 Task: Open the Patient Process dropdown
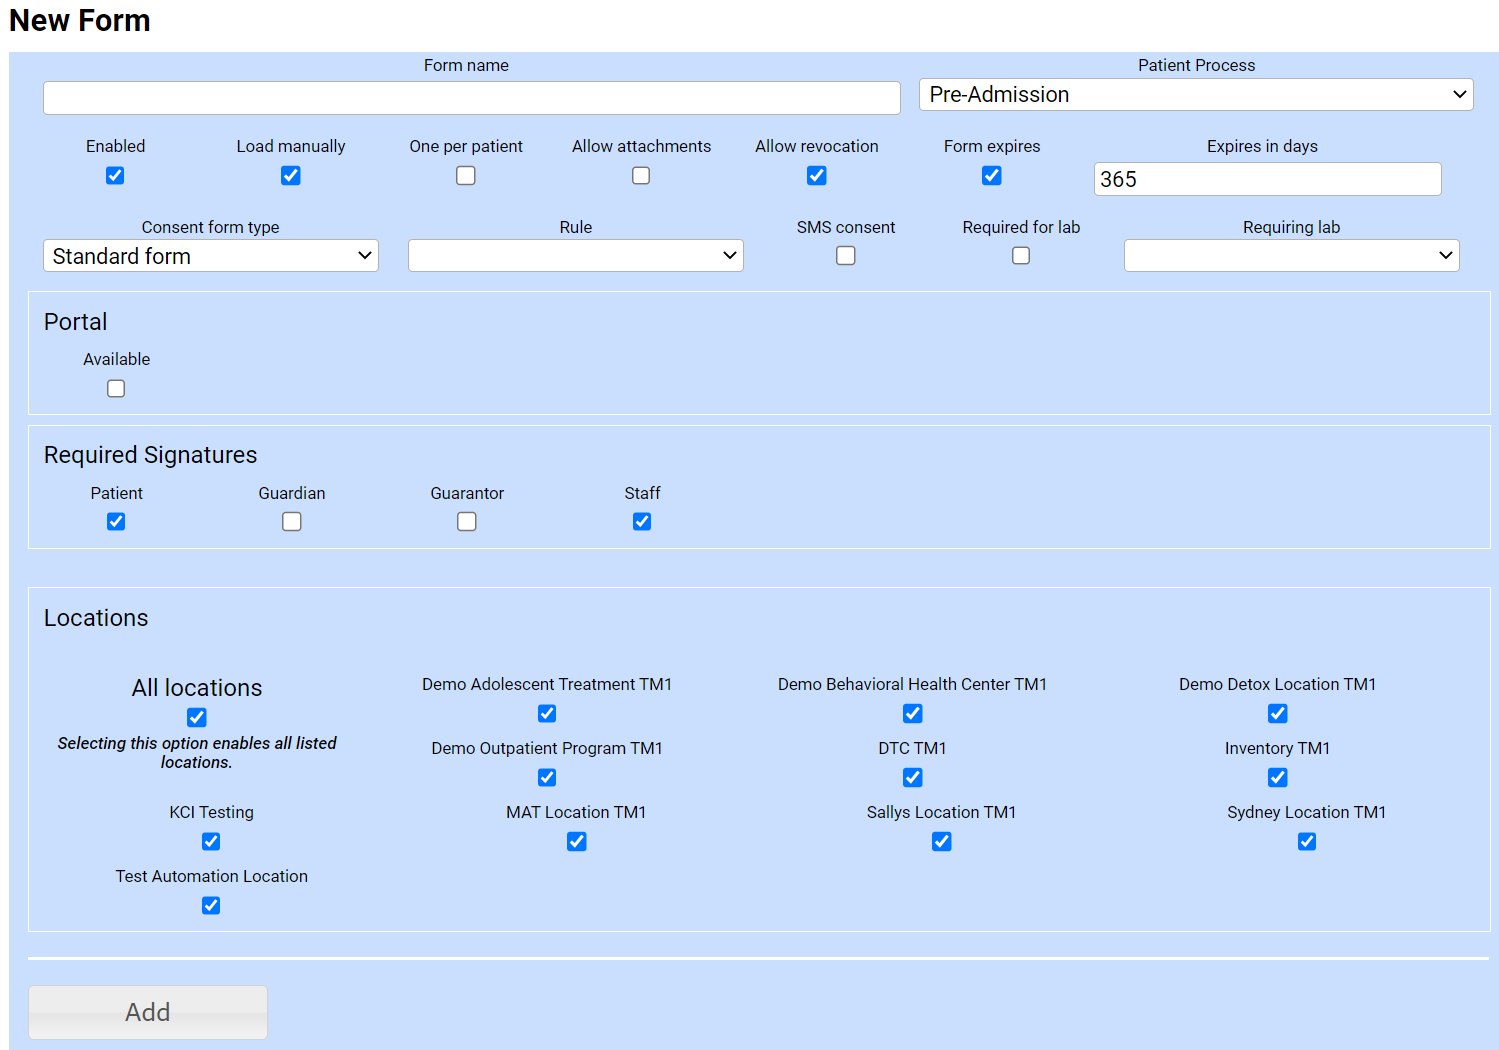(x=1195, y=95)
